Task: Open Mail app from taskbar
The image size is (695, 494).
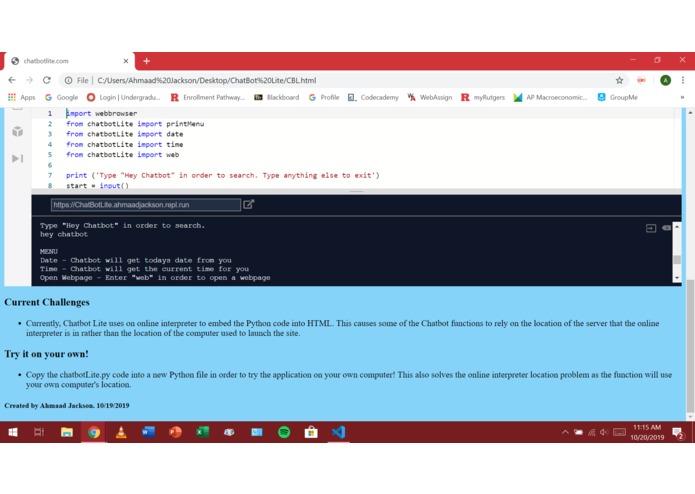Action: coord(257,432)
